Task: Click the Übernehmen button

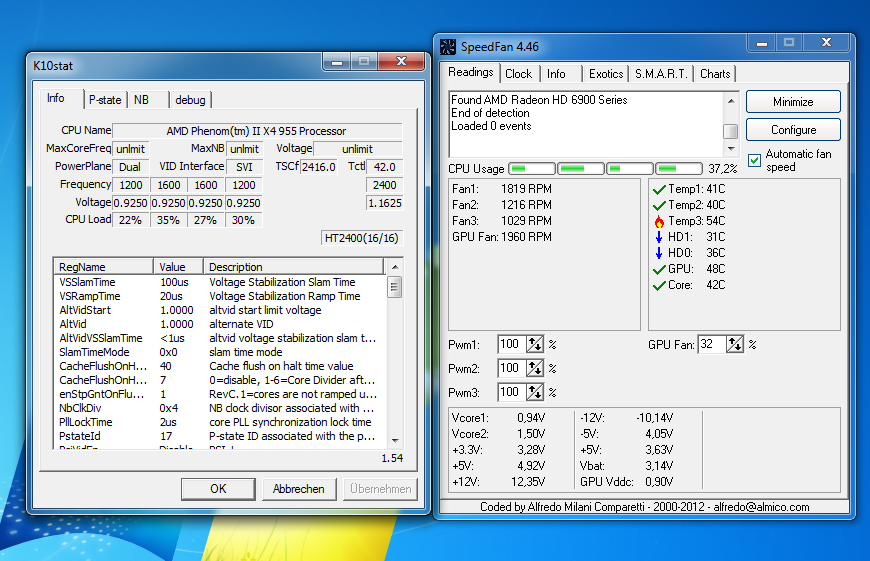Action: (380, 489)
